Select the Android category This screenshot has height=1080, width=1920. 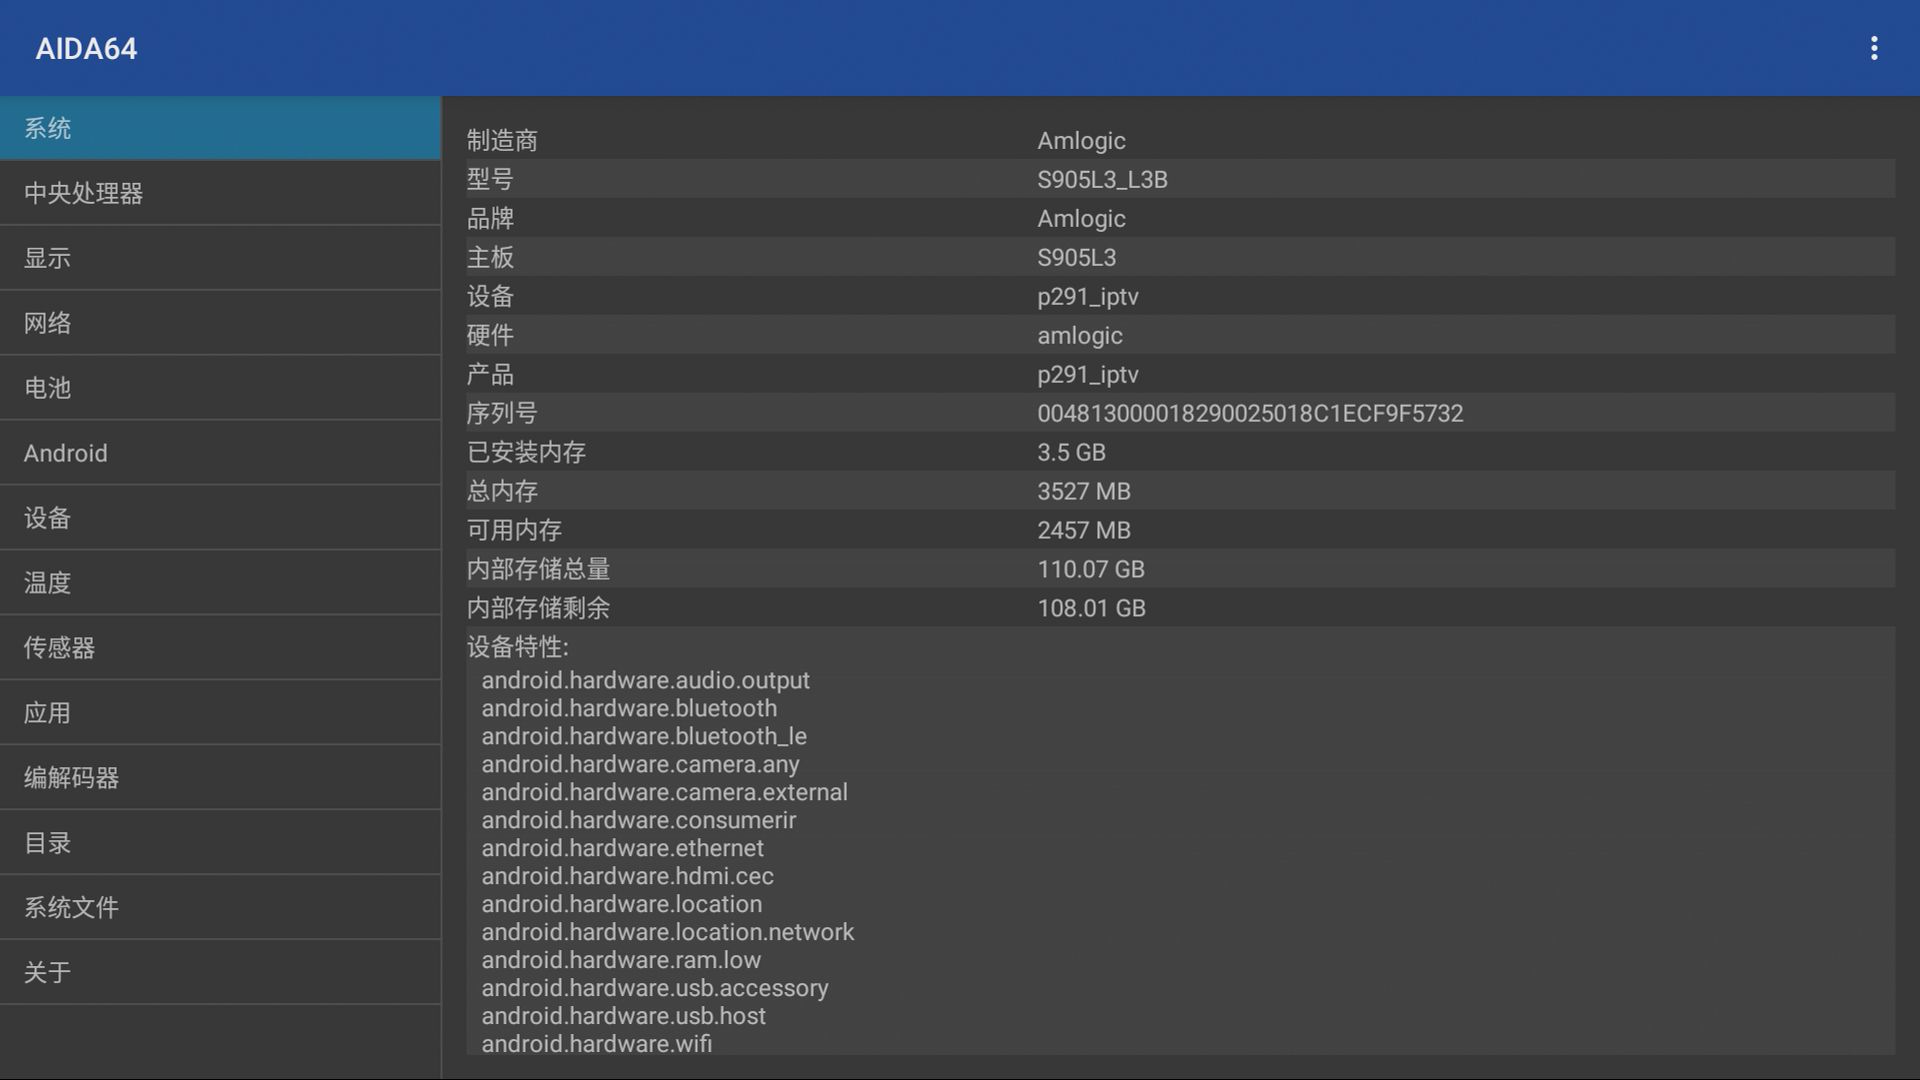220,453
